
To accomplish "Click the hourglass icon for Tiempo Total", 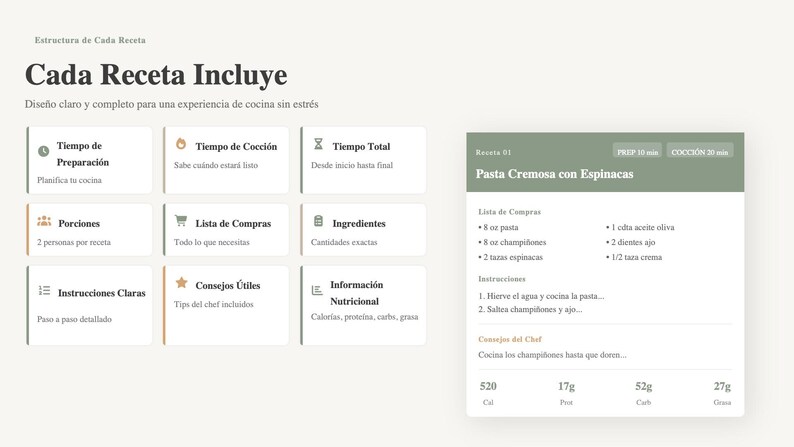I will click(x=318, y=144).
